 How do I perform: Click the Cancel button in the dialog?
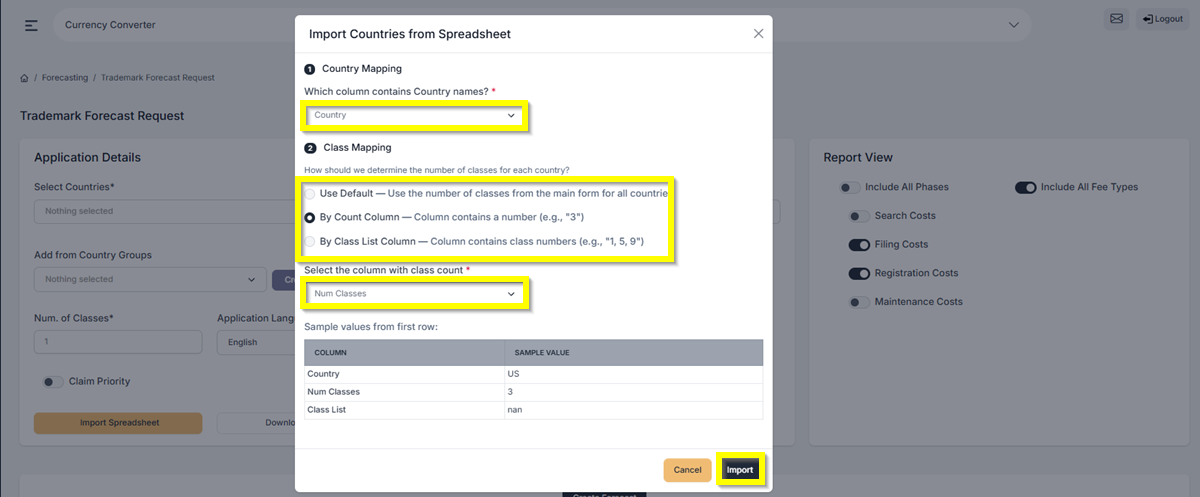click(687, 470)
